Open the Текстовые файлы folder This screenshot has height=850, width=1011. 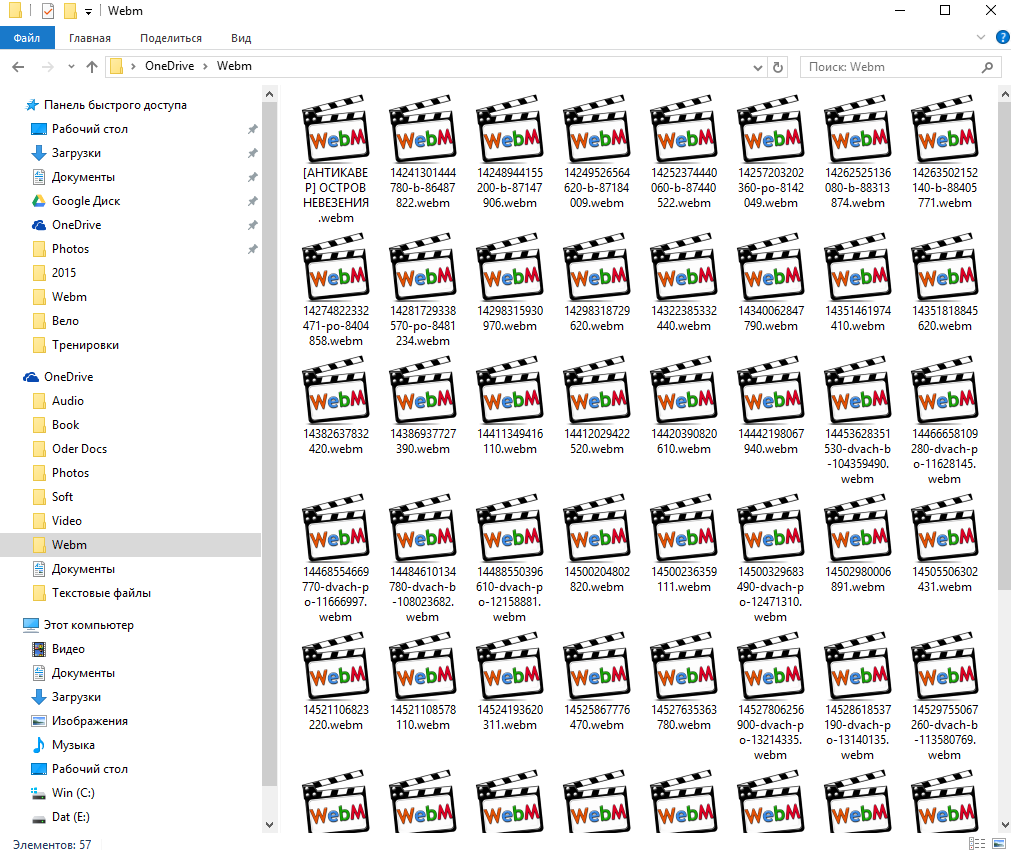(101, 593)
